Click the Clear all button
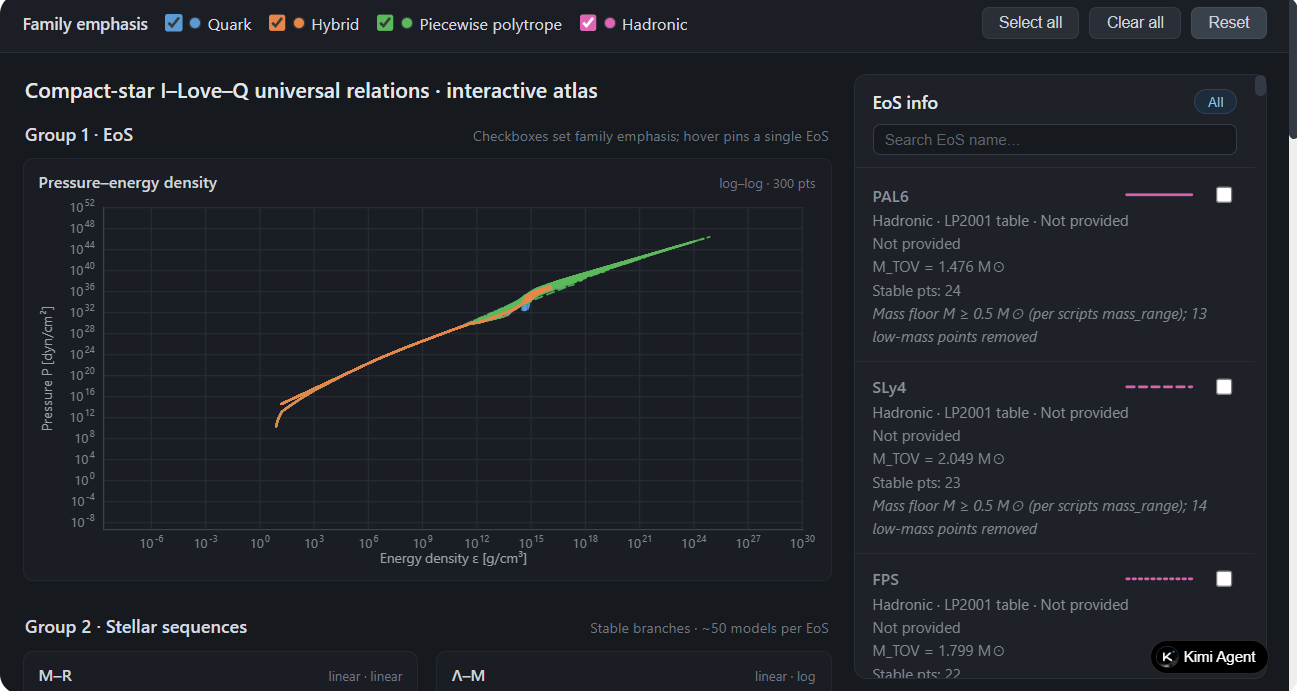 pos(1135,23)
